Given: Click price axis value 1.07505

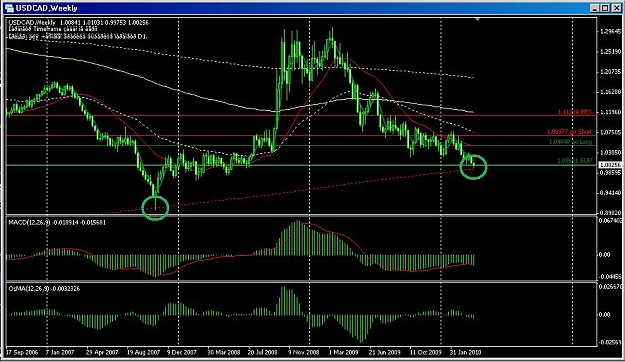Looking at the screenshot, I should 610,132.
